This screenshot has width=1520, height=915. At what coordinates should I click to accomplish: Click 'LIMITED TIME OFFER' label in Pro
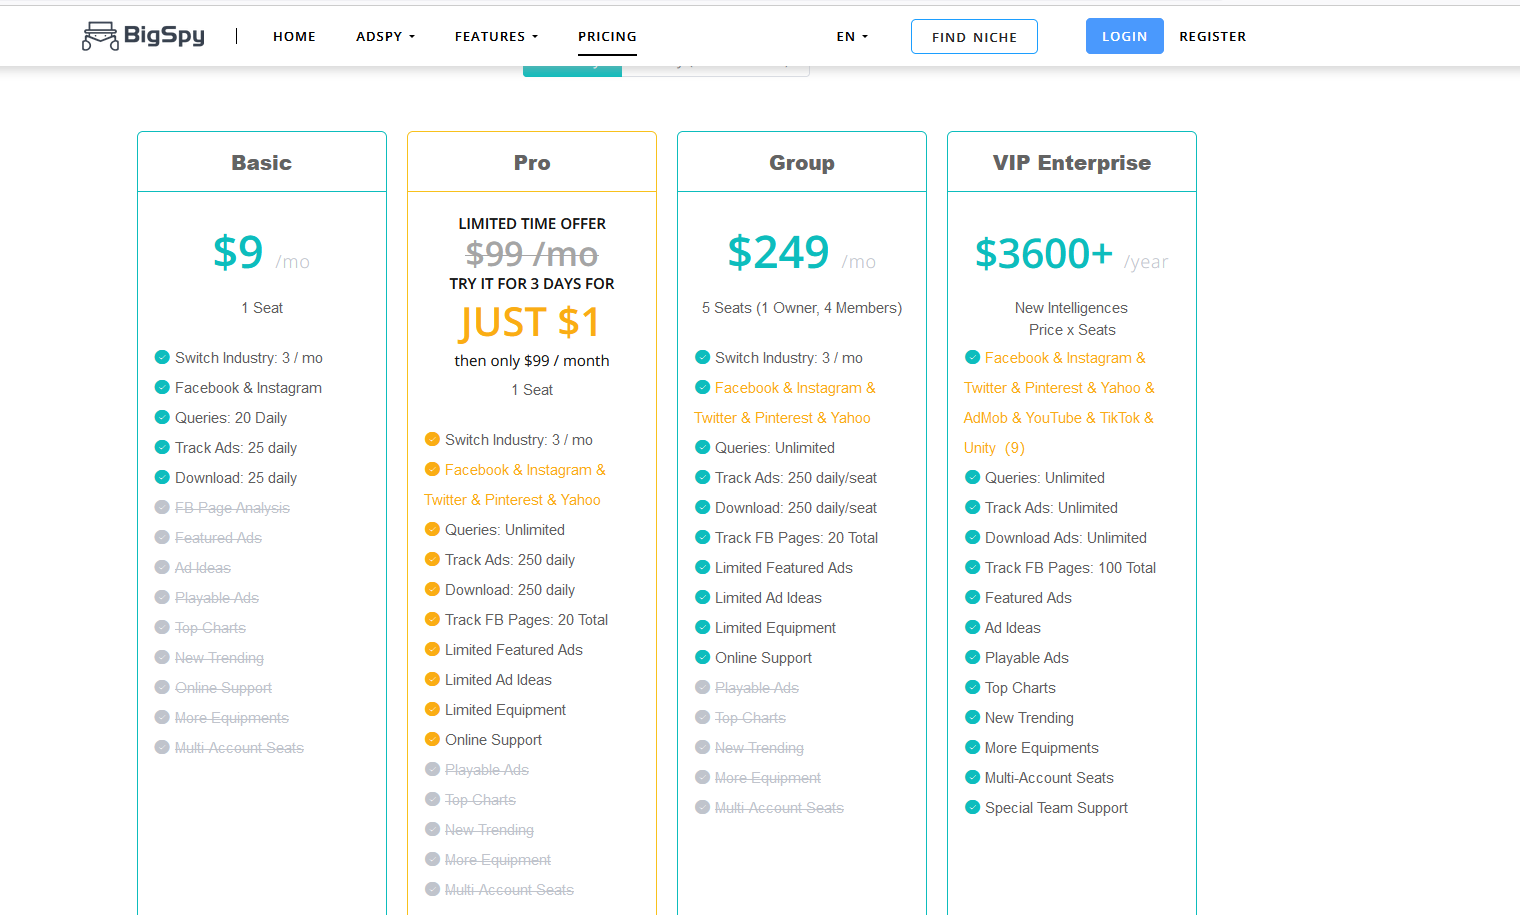[532, 224]
